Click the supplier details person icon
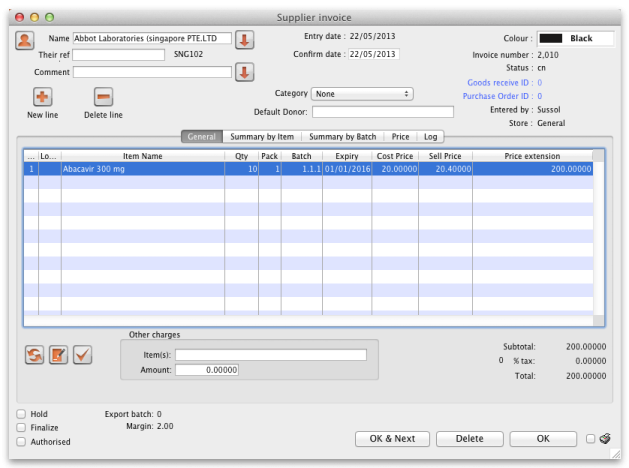The width and height of the screenshot is (629, 468). tap(25, 39)
